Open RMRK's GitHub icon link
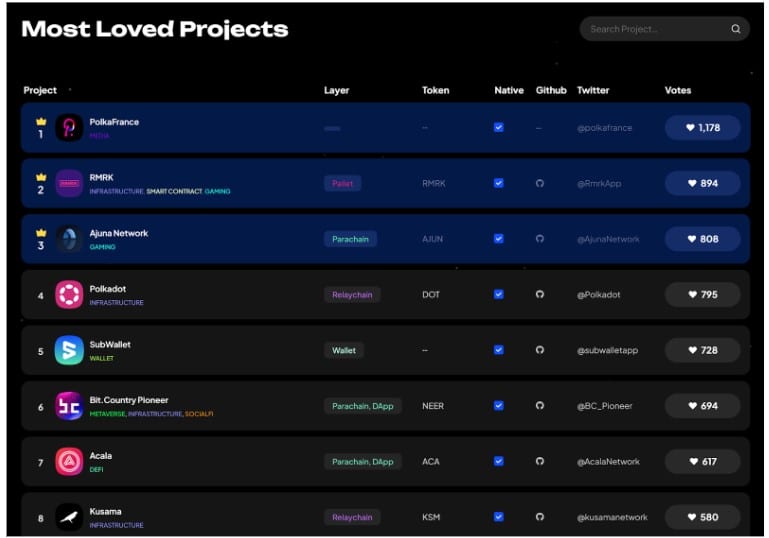This screenshot has height=538, width=769. [540, 183]
